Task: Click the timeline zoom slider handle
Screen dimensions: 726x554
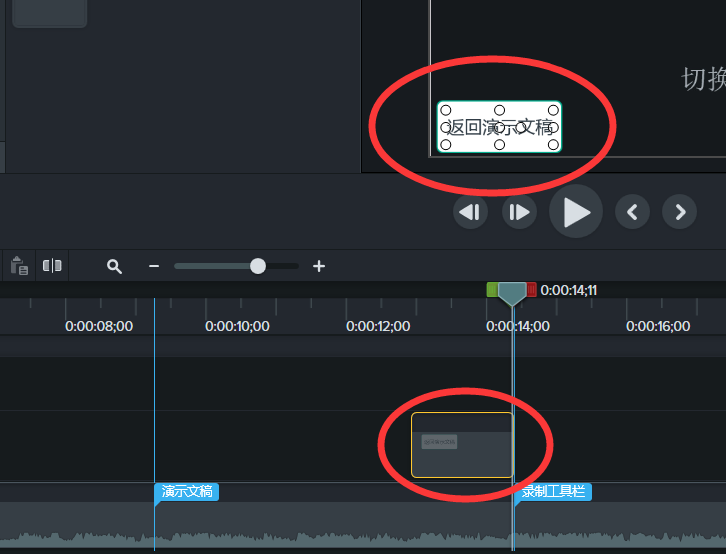Action: 258,266
